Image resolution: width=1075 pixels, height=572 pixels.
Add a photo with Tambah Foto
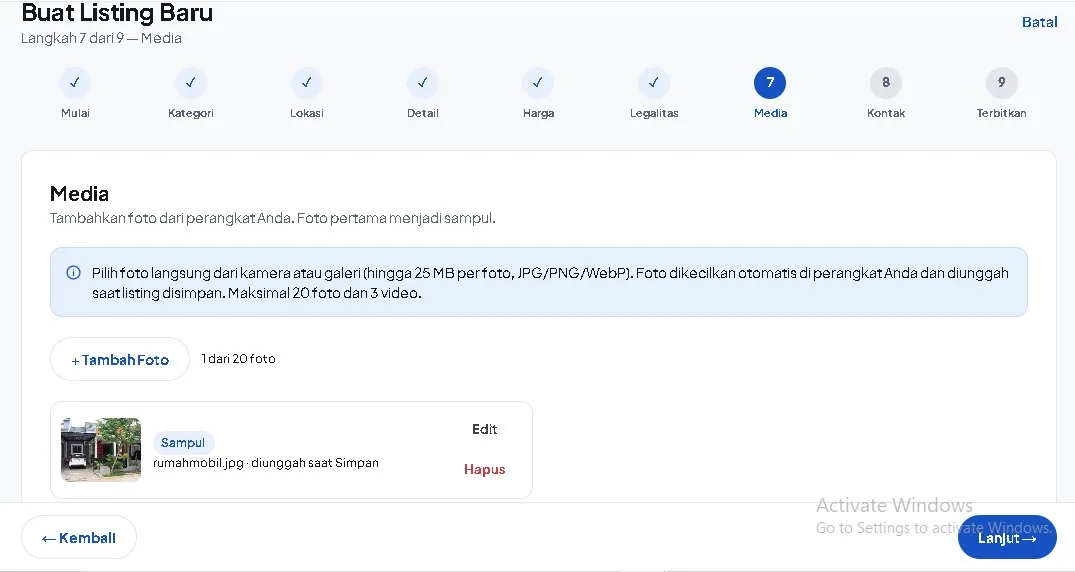[x=120, y=359]
